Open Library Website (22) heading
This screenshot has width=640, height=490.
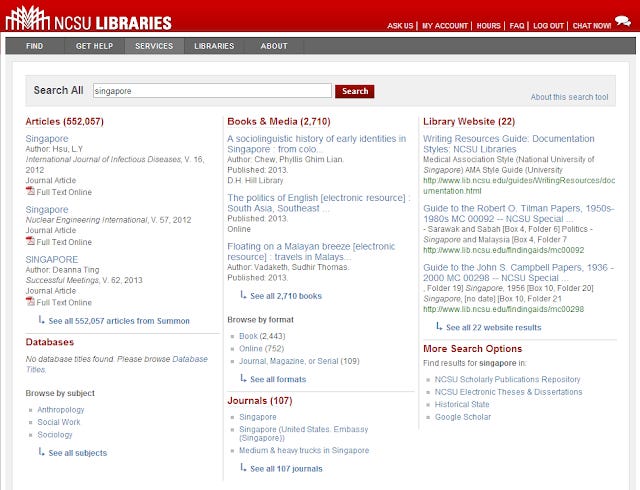point(469,121)
